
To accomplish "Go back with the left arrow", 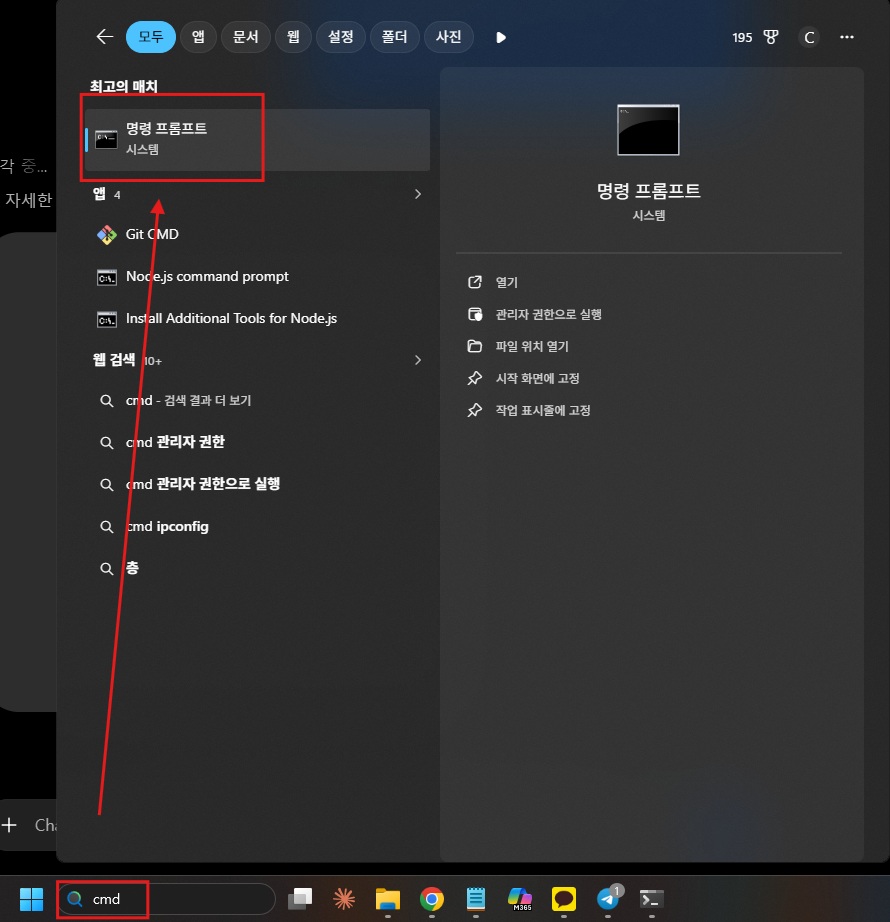I will pos(105,37).
